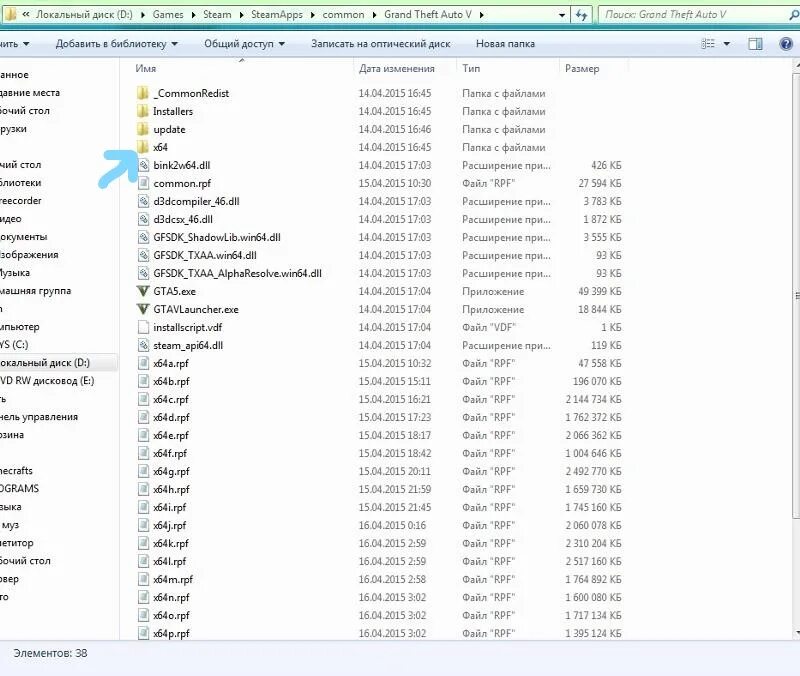
Task: Click the 49 399 КБ size cell
Action: pos(599,291)
